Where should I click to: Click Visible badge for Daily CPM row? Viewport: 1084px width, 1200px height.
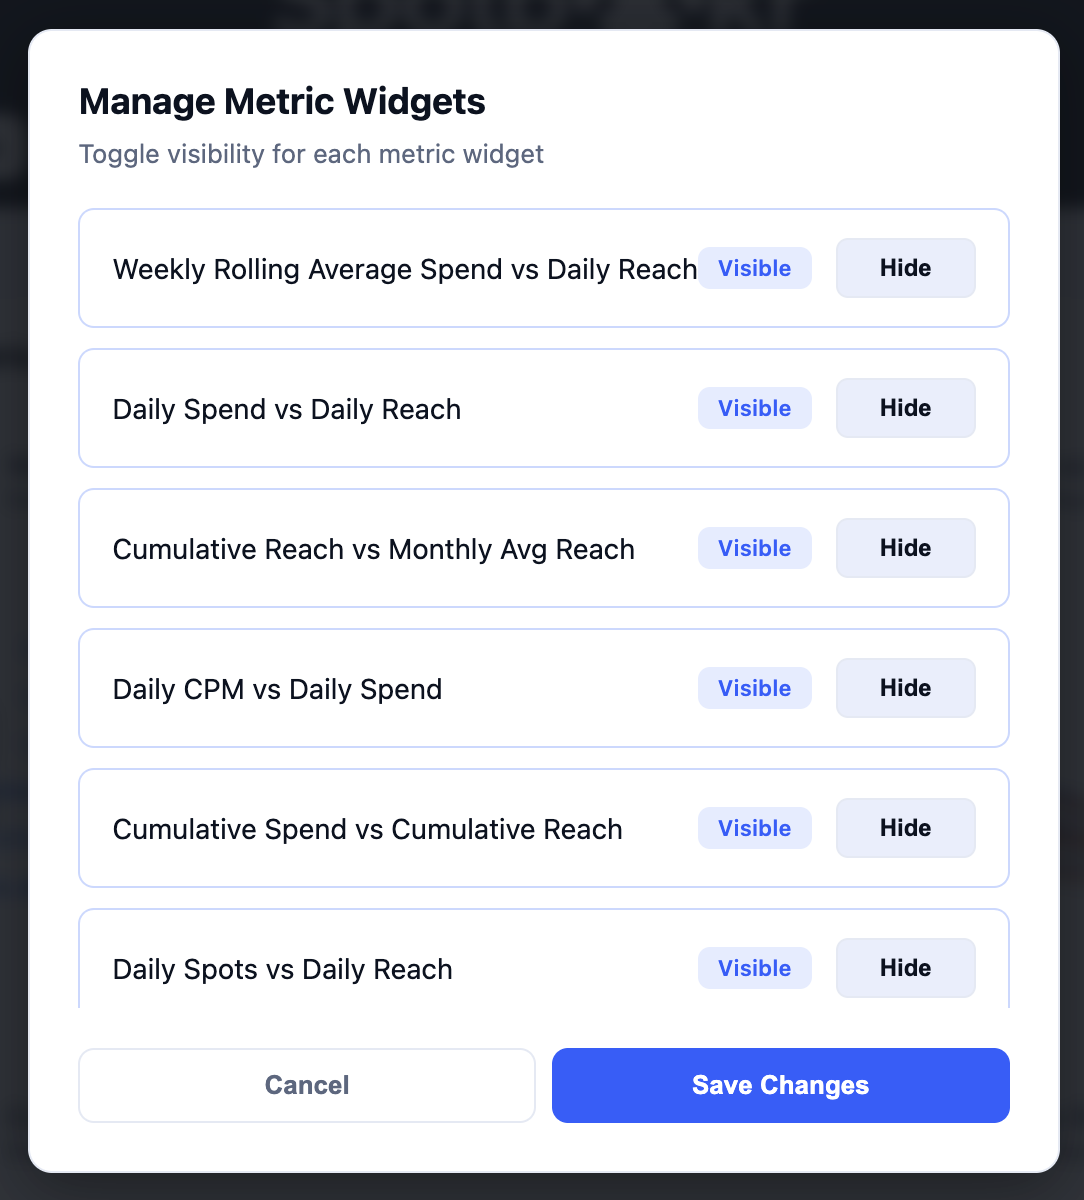tap(754, 688)
